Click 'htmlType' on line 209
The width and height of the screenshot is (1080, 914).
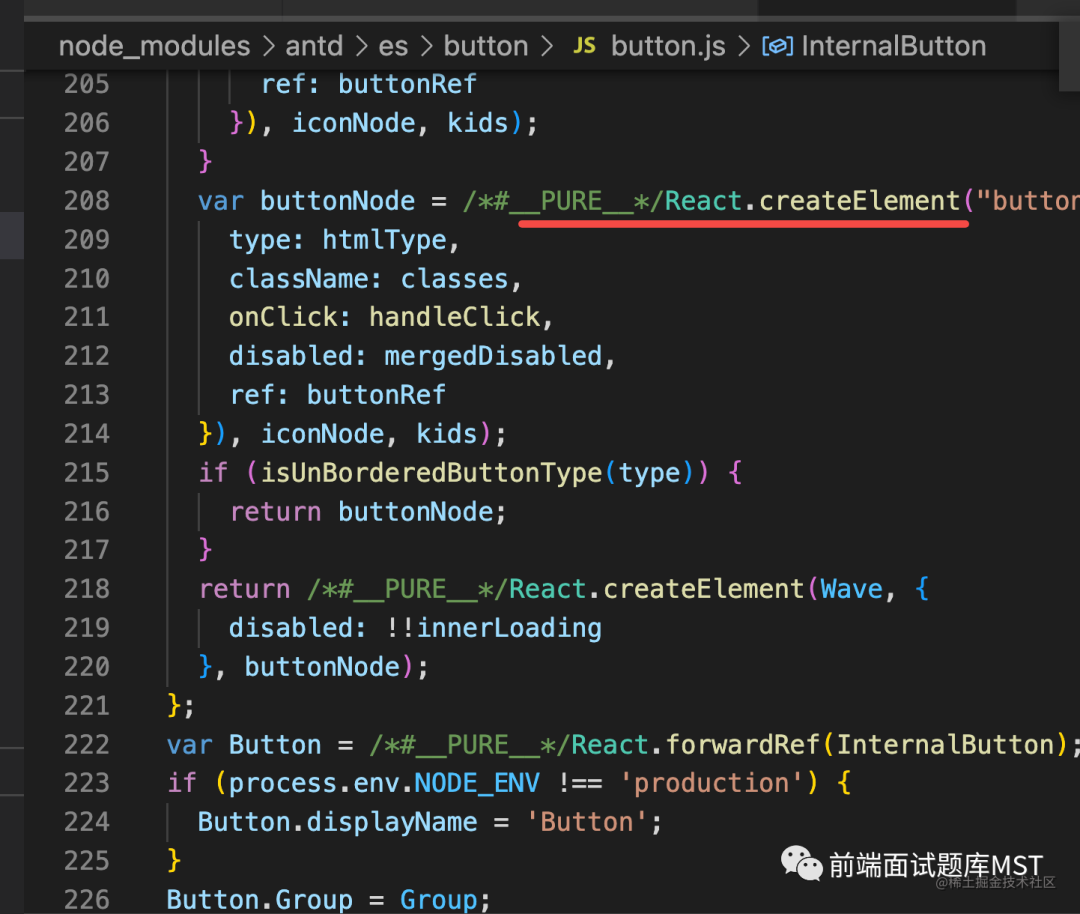coord(384,240)
